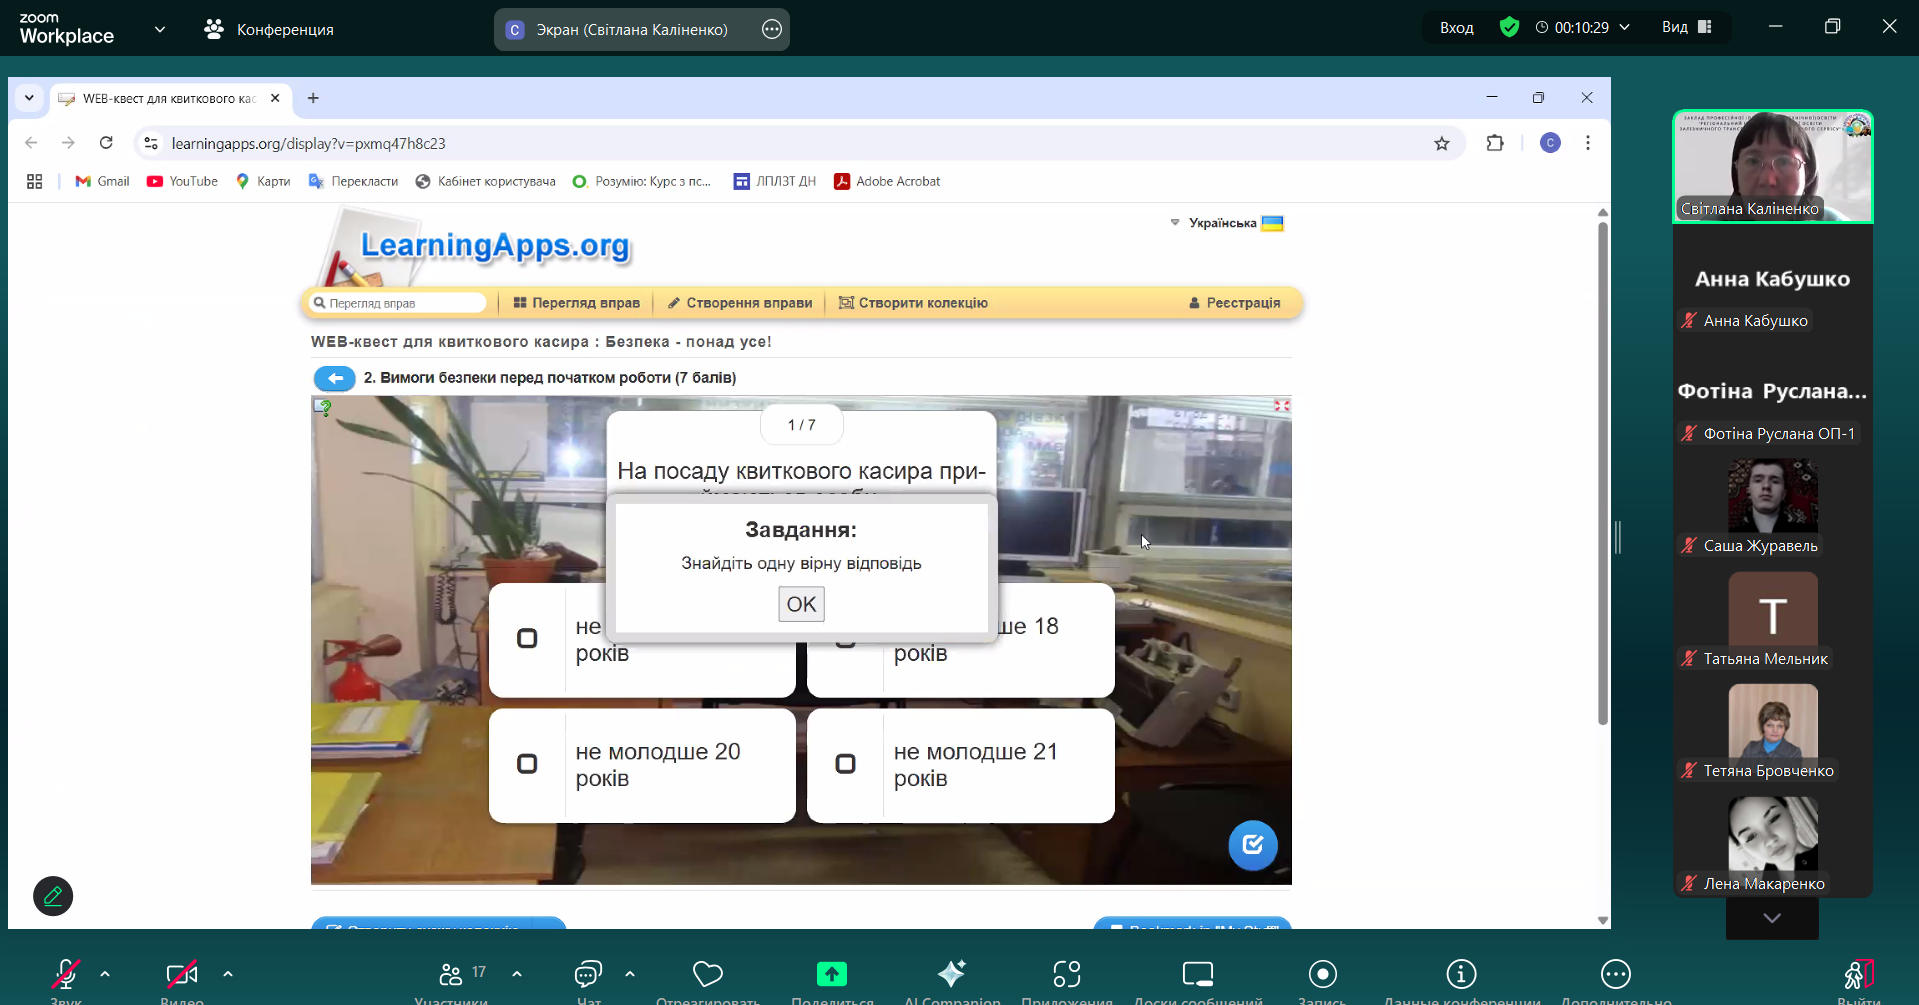Expand video options arrow
1919x1005 pixels.
(228, 973)
